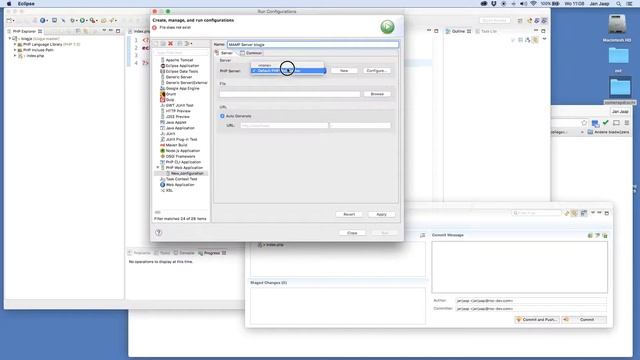Screen dimensions: 640x360
Task: Select Apache Tomcat configuration type
Action: 179,60
